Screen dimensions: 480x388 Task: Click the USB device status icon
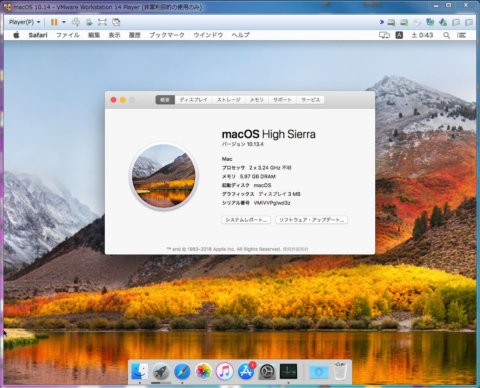pos(443,22)
